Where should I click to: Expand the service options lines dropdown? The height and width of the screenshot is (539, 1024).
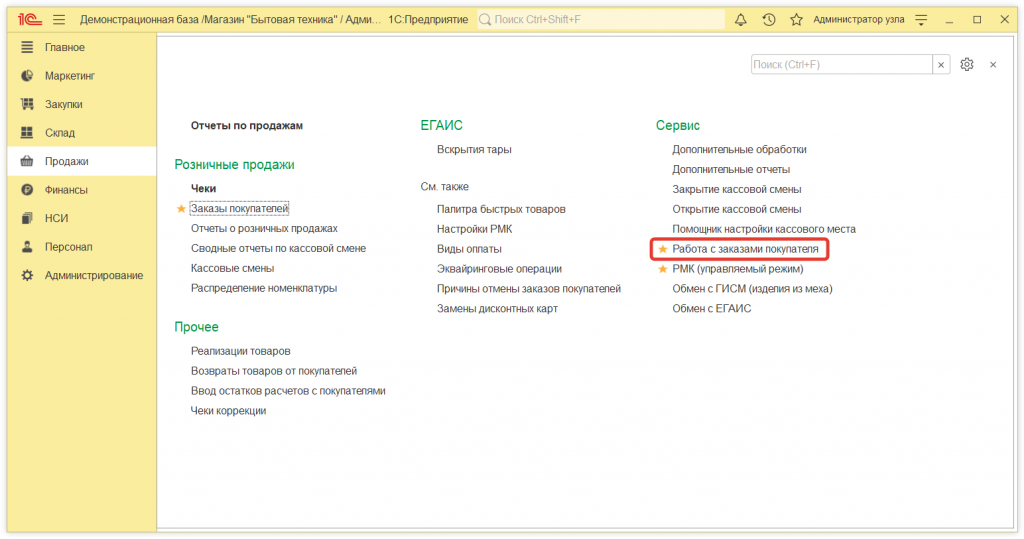(x=922, y=19)
